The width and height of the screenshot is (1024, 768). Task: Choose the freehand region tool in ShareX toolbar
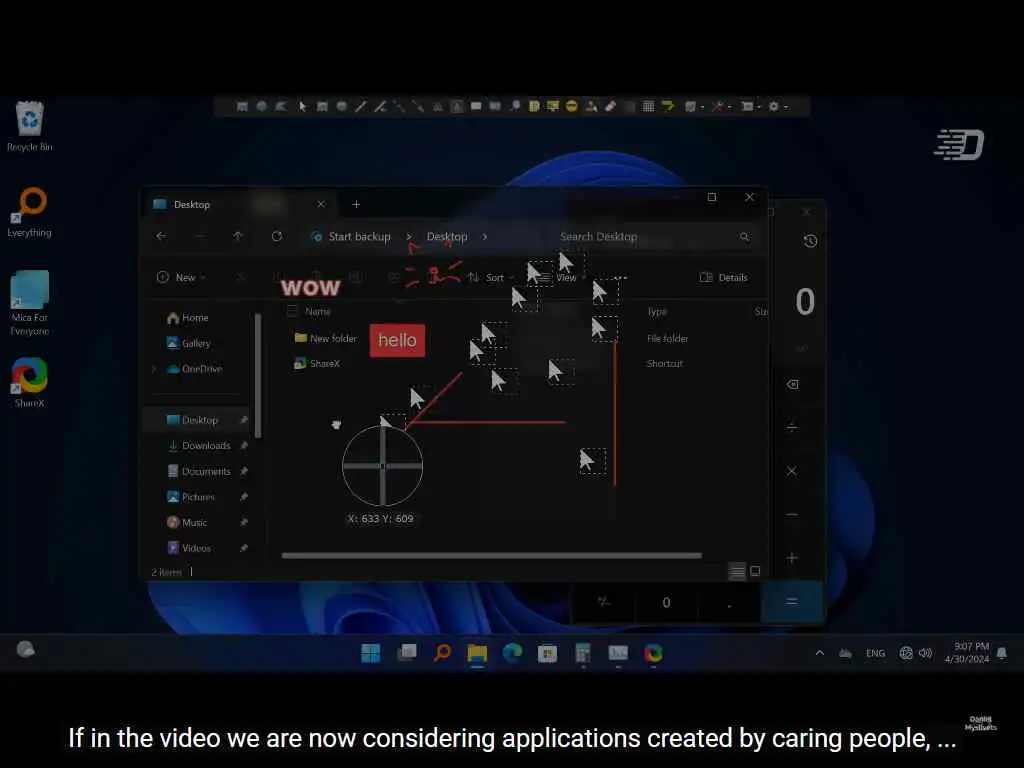[281, 106]
